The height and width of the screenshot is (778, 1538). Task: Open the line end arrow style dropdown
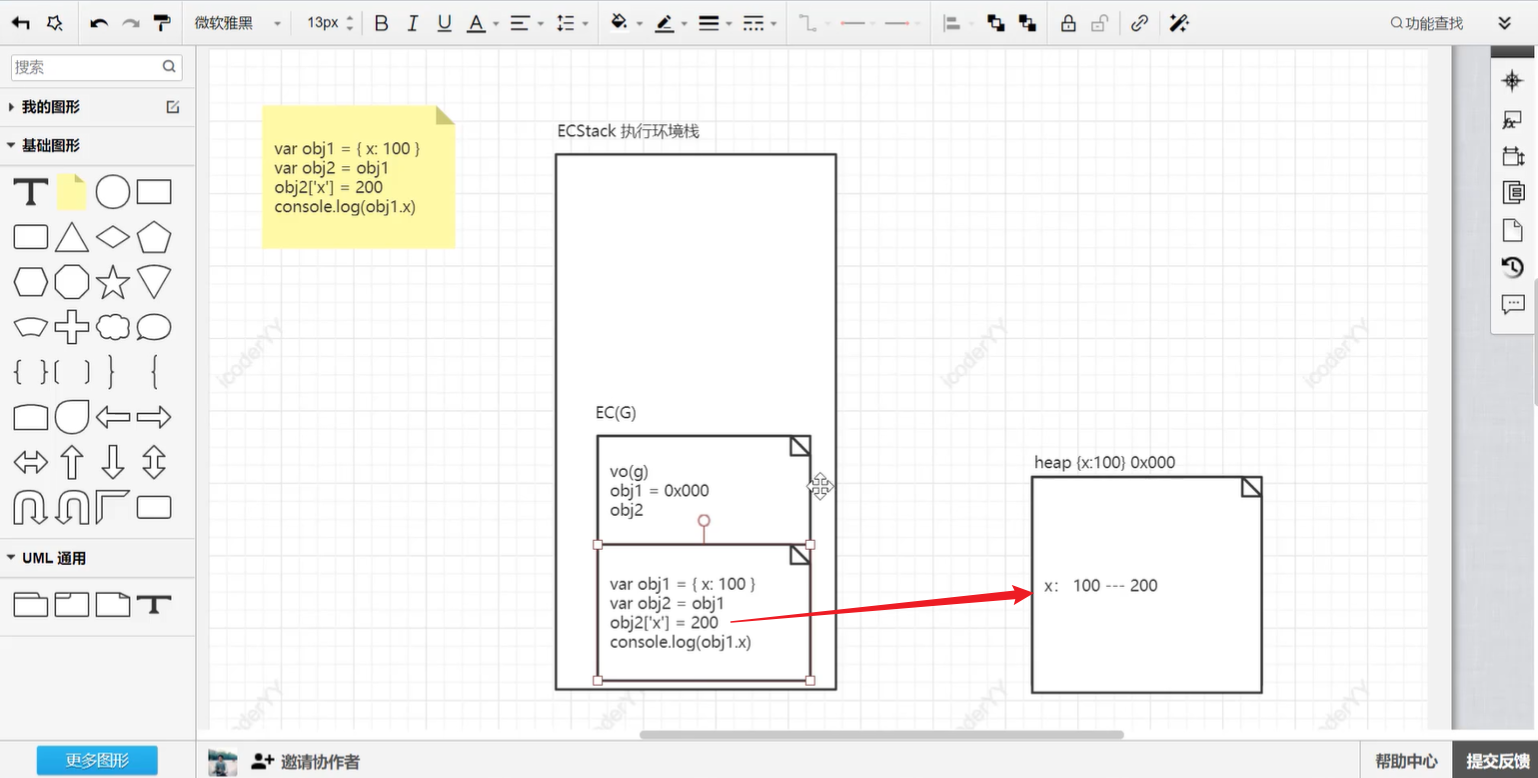pos(903,23)
